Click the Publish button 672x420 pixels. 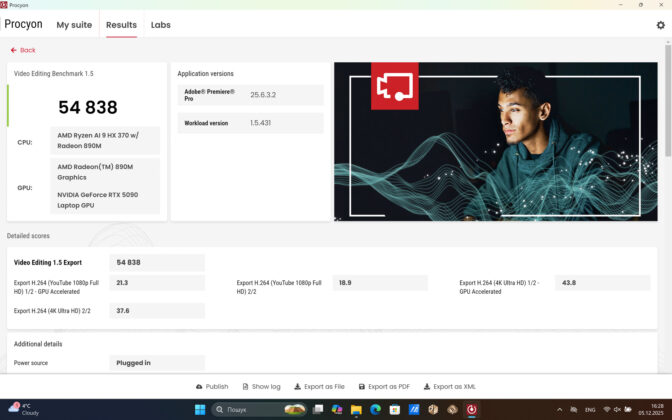(x=212, y=387)
